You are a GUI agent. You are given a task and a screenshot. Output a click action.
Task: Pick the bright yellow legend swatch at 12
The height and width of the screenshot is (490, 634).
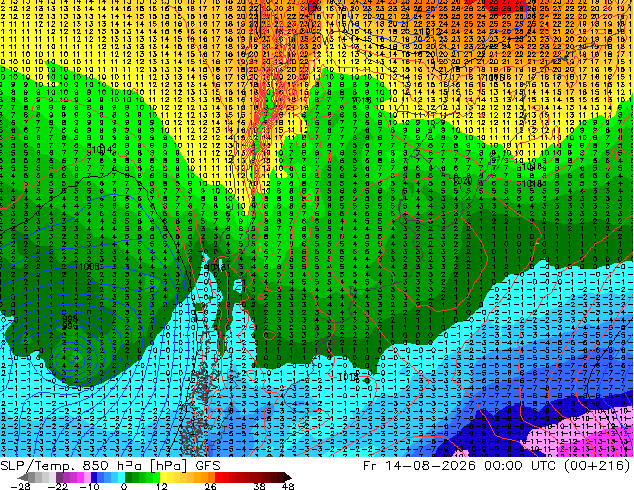click(163, 477)
